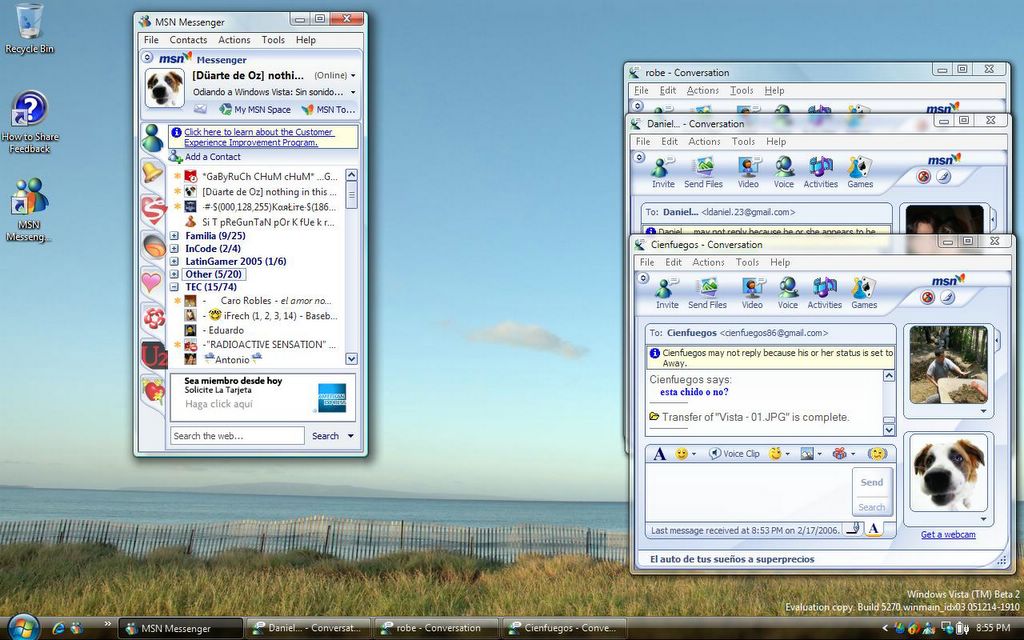Click block contact icon in Cienfuegos window
The height and width of the screenshot is (640, 1024).
(927, 298)
